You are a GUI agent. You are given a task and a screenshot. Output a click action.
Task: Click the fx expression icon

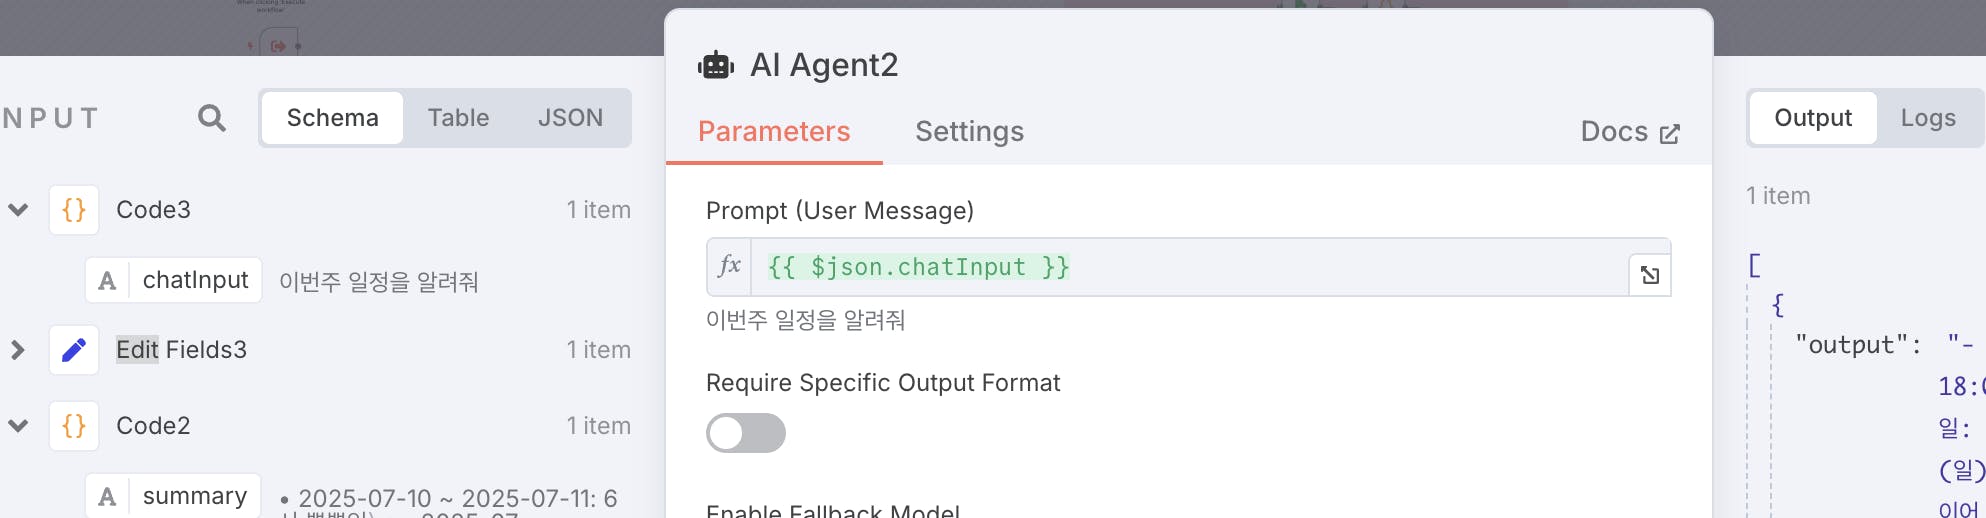tap(729, 267)
